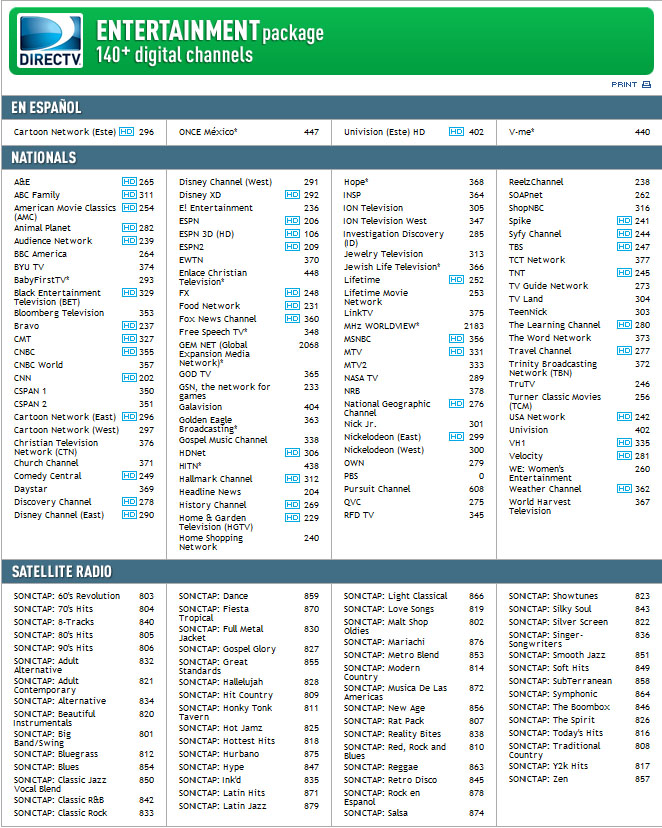Image resolution: width=662 pixels, height=828 pixels.
Task: Click SONICTAP: Latin Jazz radio entry
Action: 249,806
